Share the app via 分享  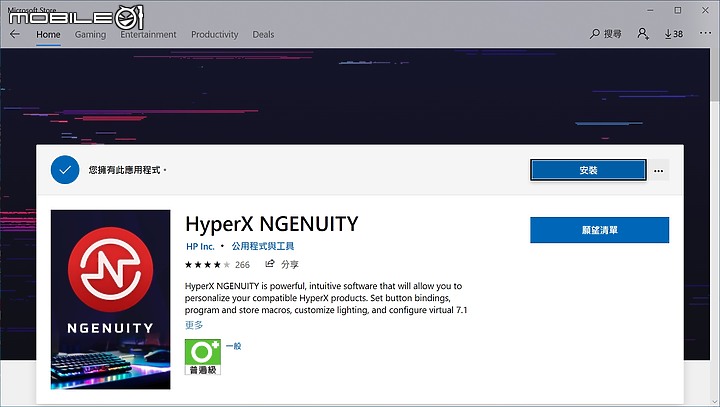(x=282, y=264)
